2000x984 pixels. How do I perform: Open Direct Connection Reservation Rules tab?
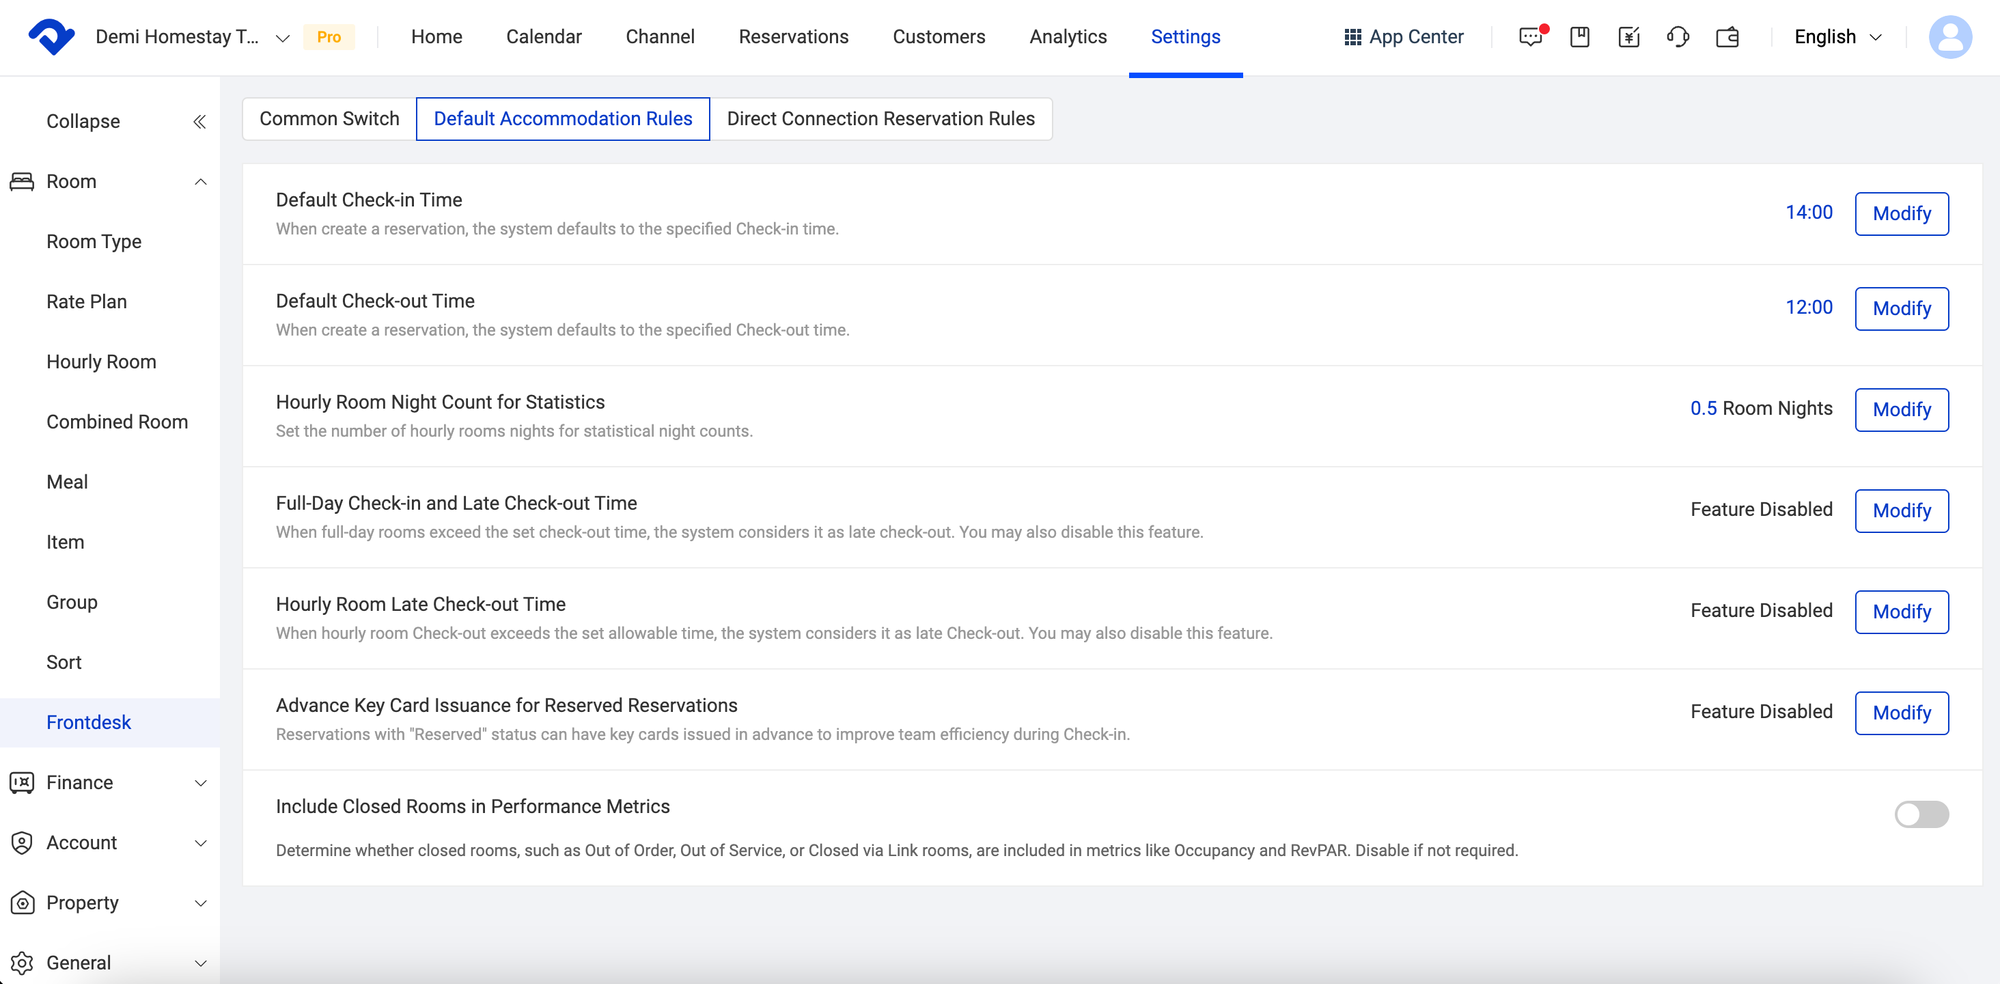coord(881,118)
